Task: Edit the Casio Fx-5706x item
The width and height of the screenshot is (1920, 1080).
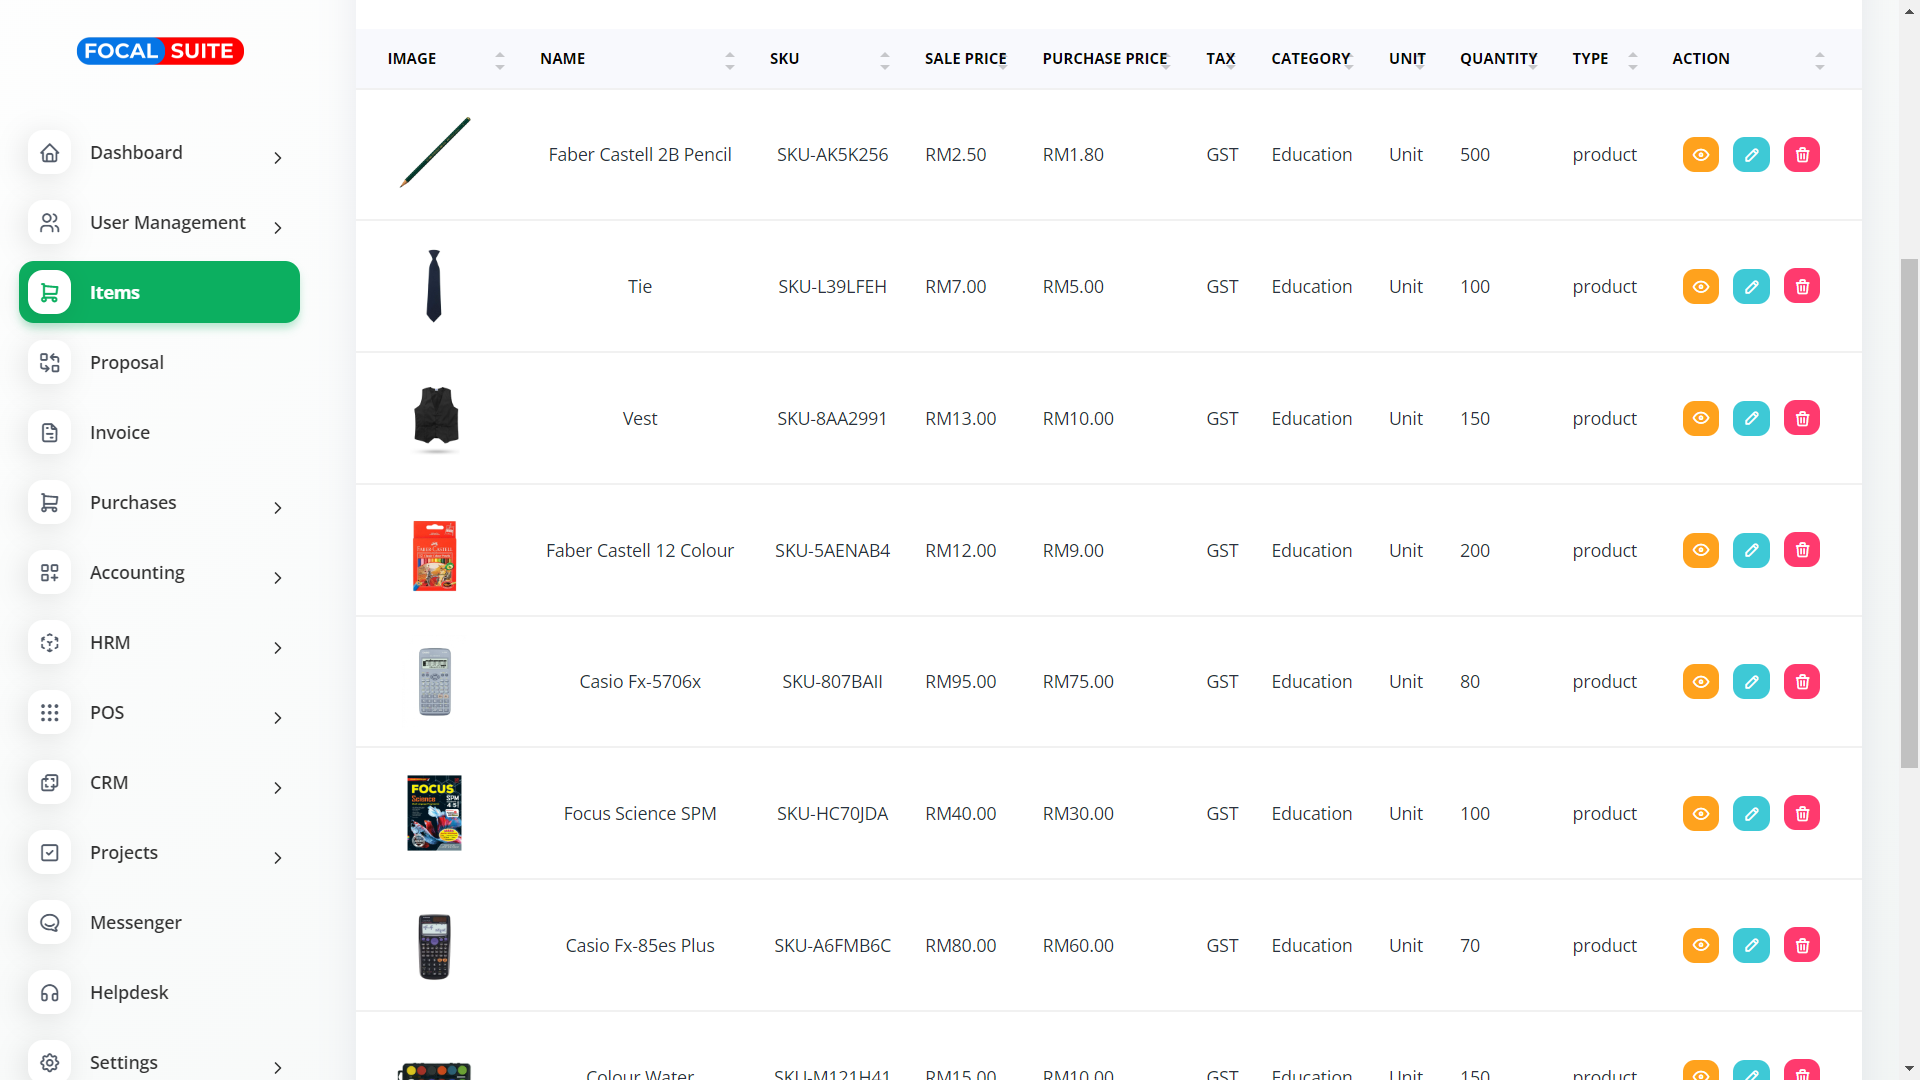Action: tap(1751, 682)
